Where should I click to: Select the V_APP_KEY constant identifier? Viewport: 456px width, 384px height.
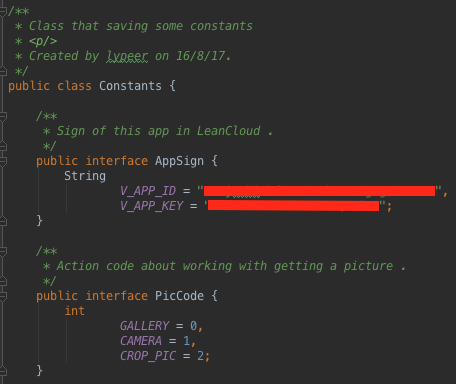point(151,206)
